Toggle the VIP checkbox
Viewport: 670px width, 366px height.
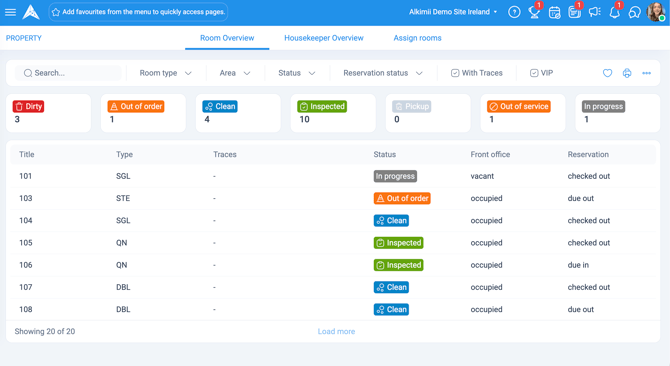(534, 73)
